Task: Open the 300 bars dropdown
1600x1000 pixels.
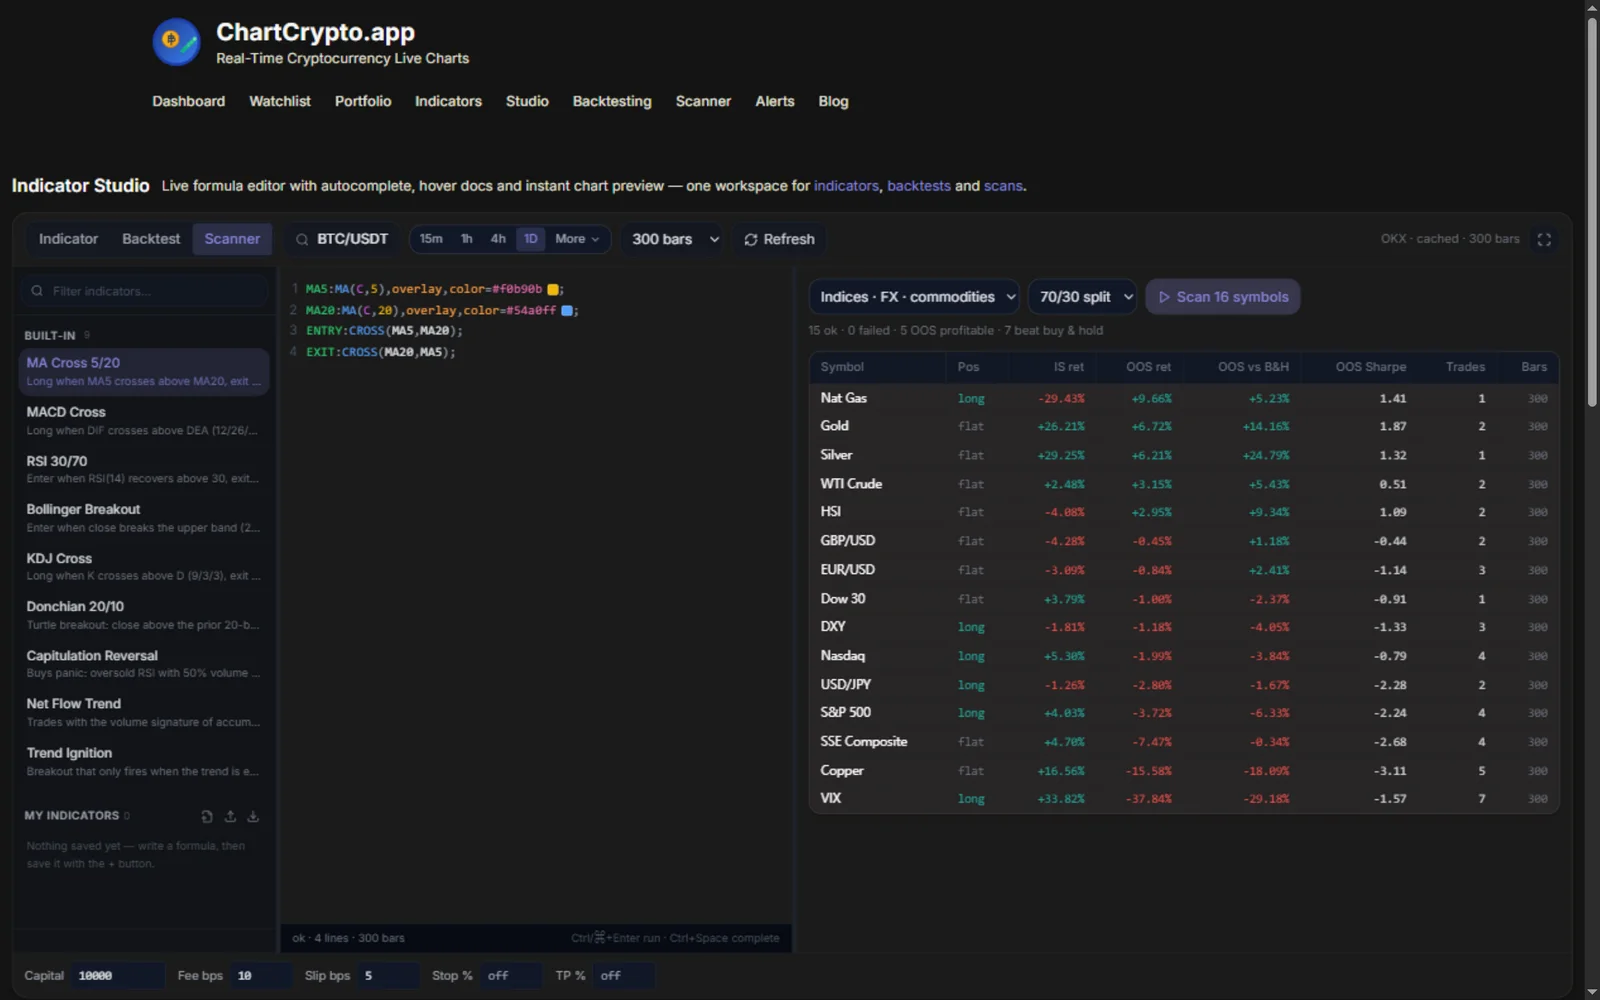Action: pos(675,239)
